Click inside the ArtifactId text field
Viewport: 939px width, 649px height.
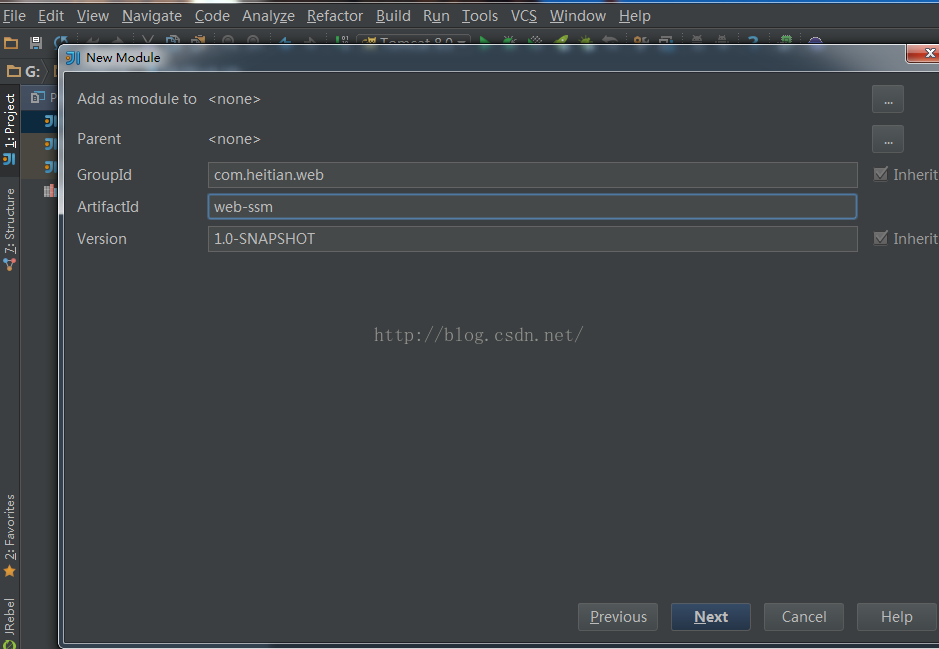coord(532,207)
